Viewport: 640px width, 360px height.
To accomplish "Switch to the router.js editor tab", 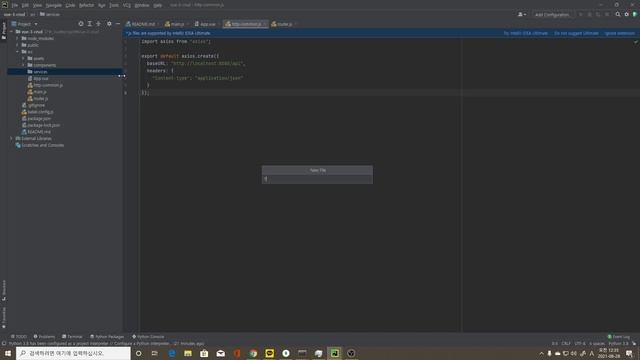I will (x=284, y=24).
